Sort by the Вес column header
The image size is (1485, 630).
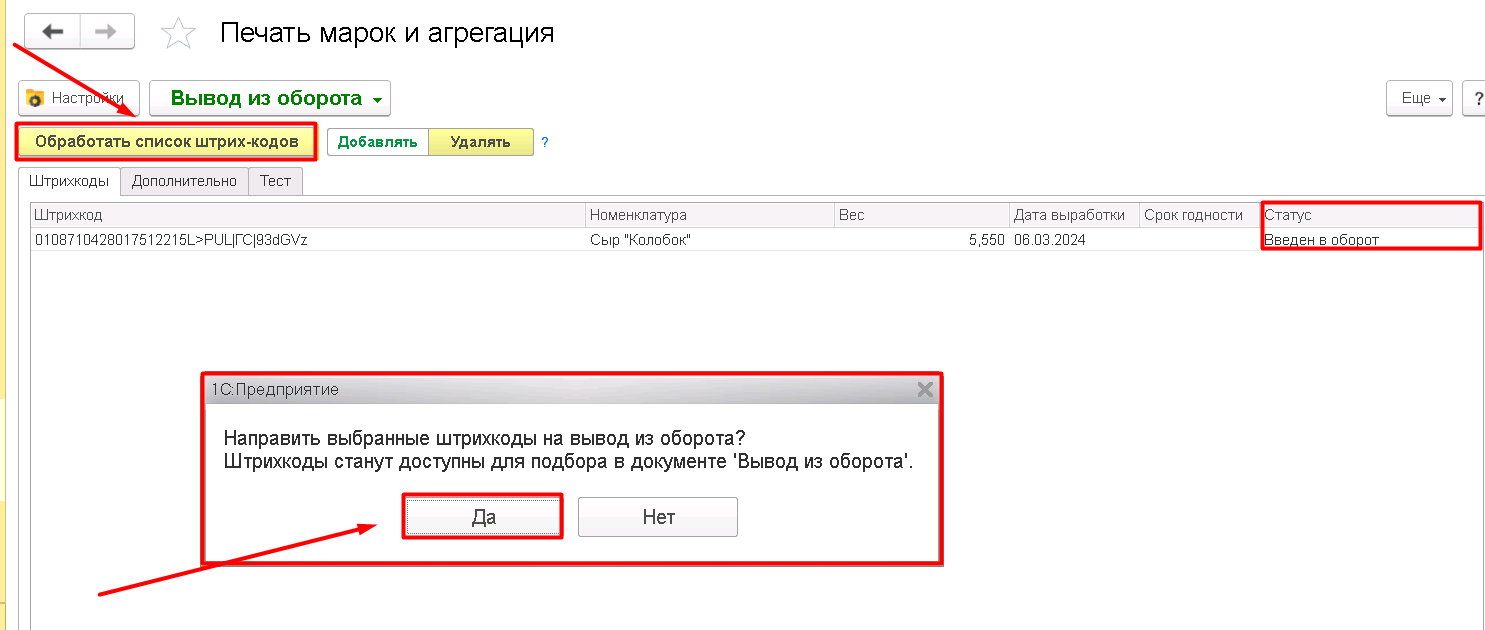pyautogui.click(x=922, y=215)
